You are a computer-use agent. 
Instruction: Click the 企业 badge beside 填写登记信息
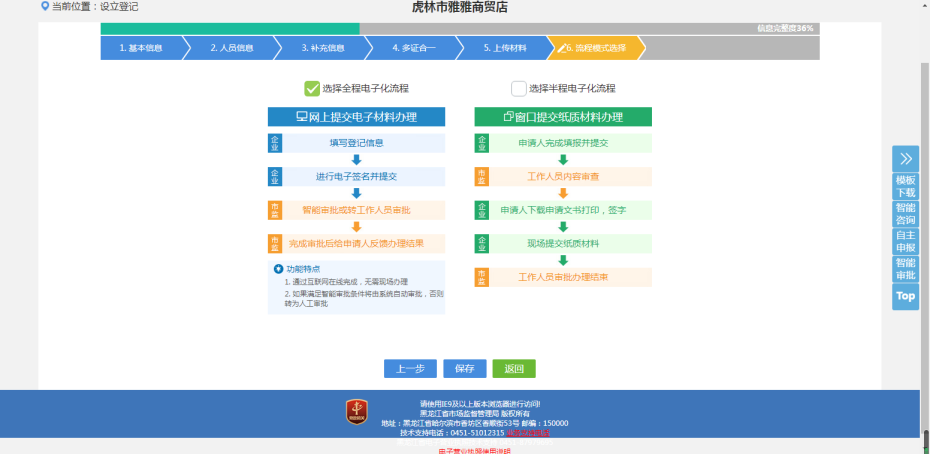[x=275, y=143]
